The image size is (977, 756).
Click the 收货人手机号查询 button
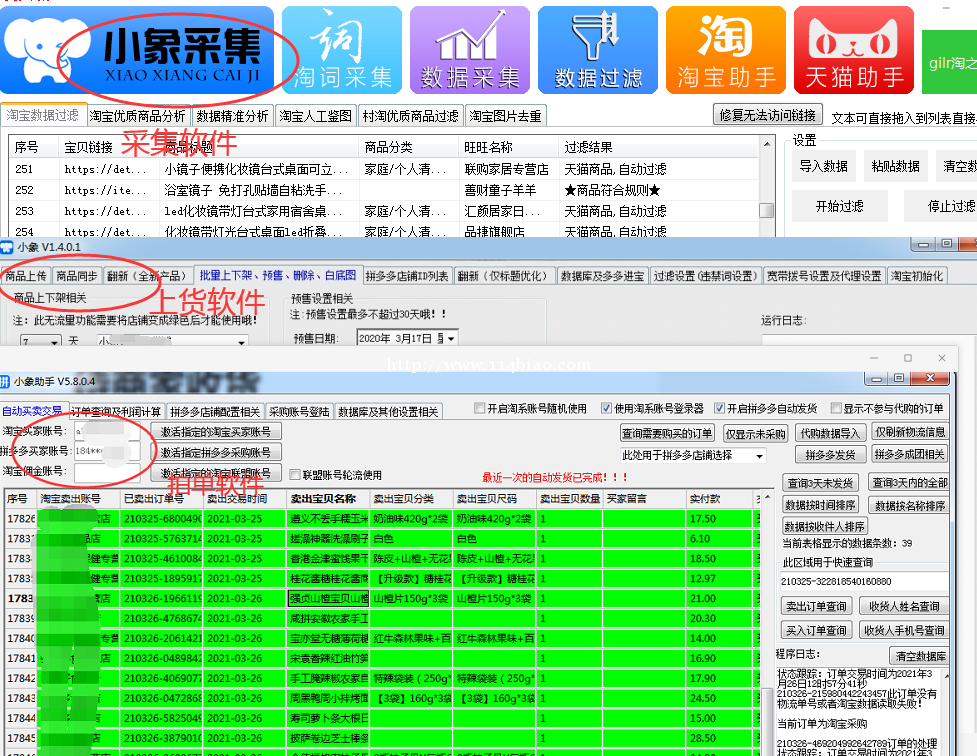(x=903, y=630)
